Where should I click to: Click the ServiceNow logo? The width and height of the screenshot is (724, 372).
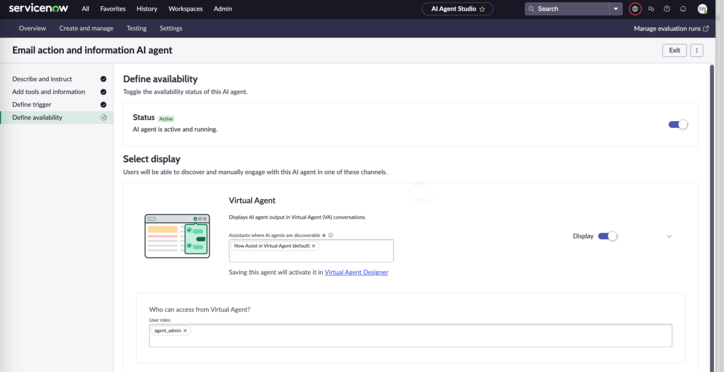pyautogui.click(x=38, y=8)
